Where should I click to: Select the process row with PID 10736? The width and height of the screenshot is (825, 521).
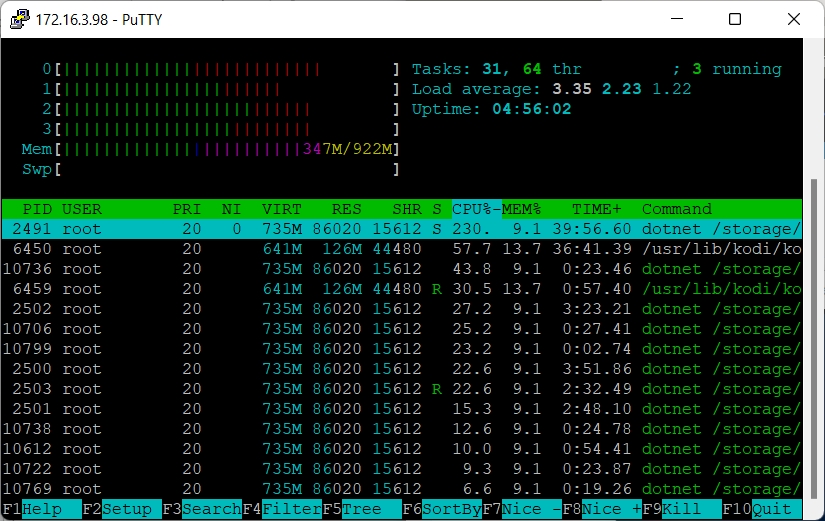(400, 269)
